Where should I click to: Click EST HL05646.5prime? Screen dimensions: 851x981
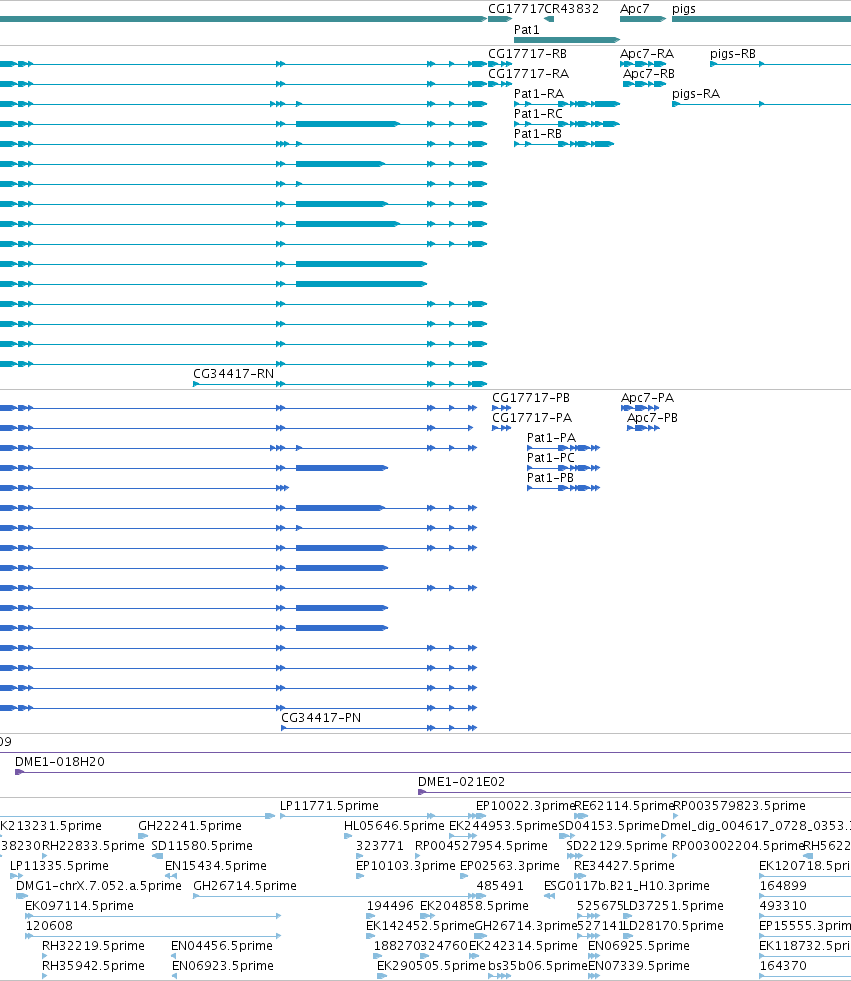coord(394,826)
